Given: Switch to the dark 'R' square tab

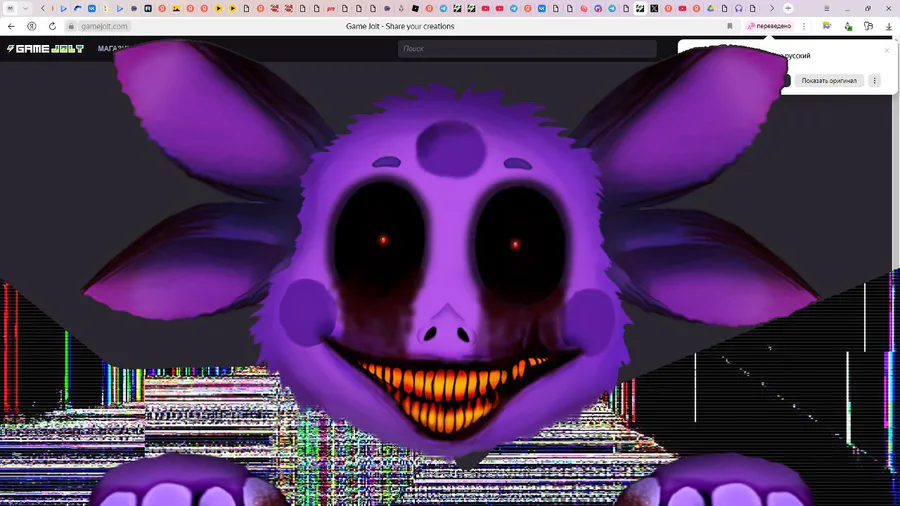Looking at the screenshot, I should tap(148, 9).
